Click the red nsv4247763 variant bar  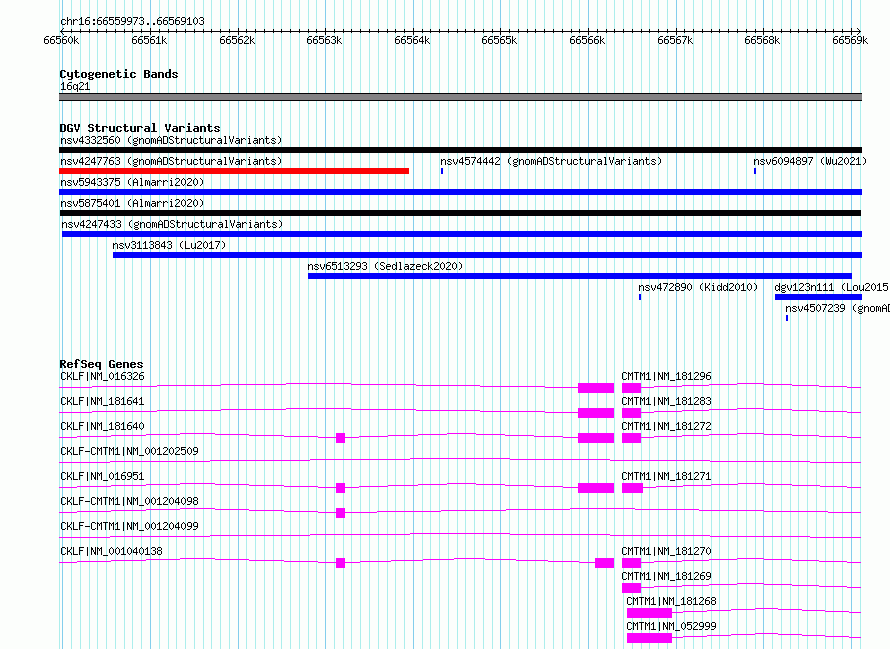[x=234, y=171]
